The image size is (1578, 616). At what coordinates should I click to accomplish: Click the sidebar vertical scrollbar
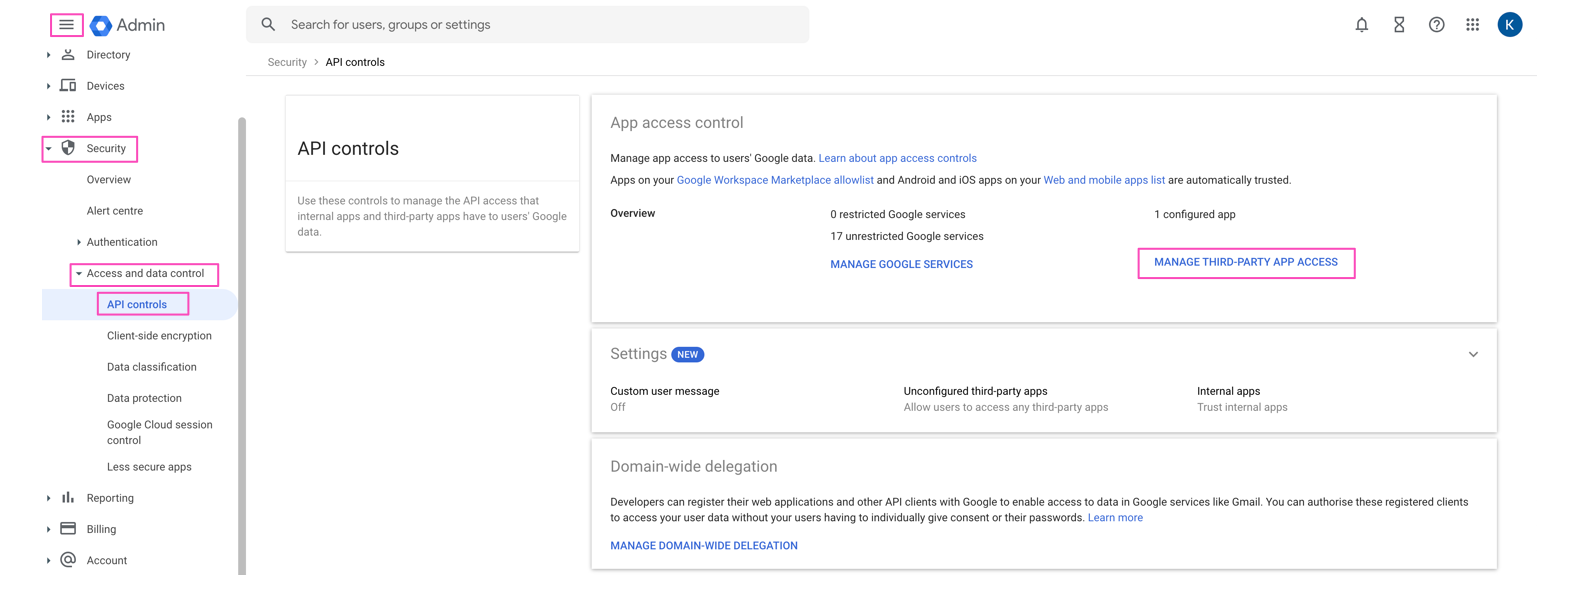241,340
